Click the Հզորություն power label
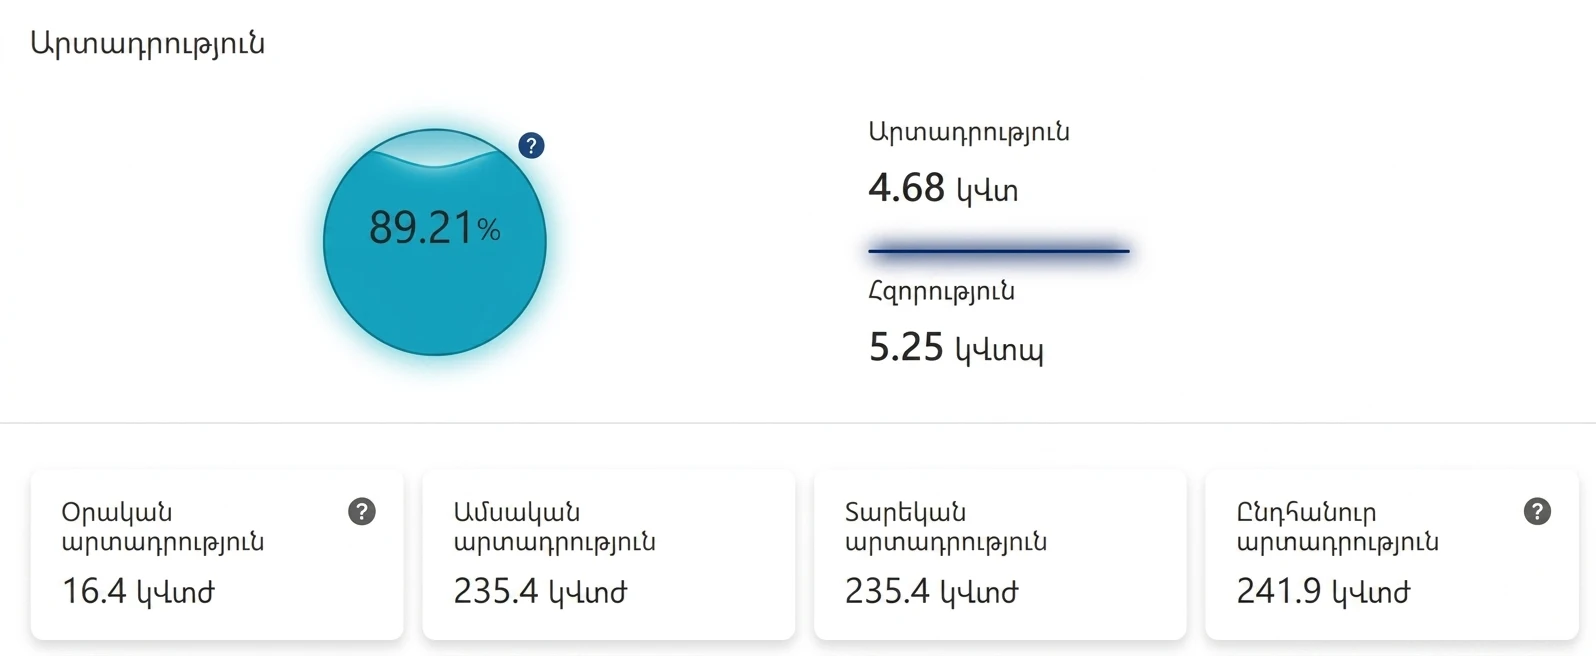1596x656 pixels. (x=941, y=292)
